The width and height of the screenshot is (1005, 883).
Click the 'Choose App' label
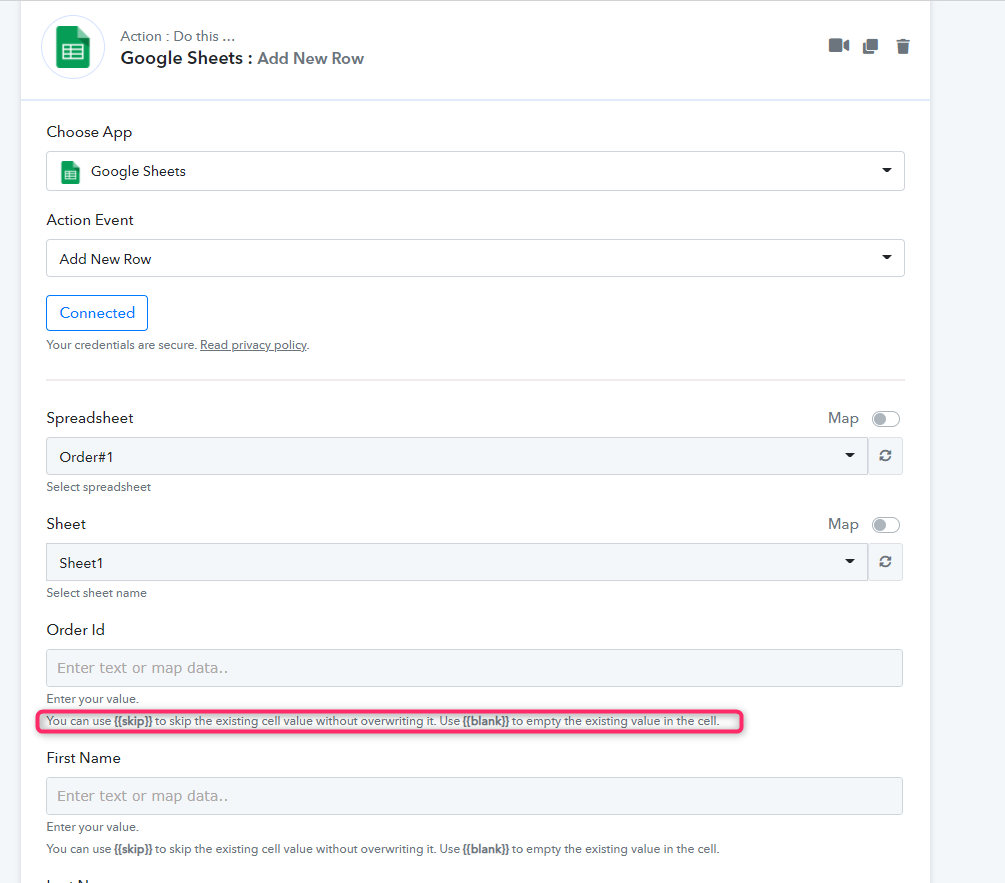pos(89,132)
